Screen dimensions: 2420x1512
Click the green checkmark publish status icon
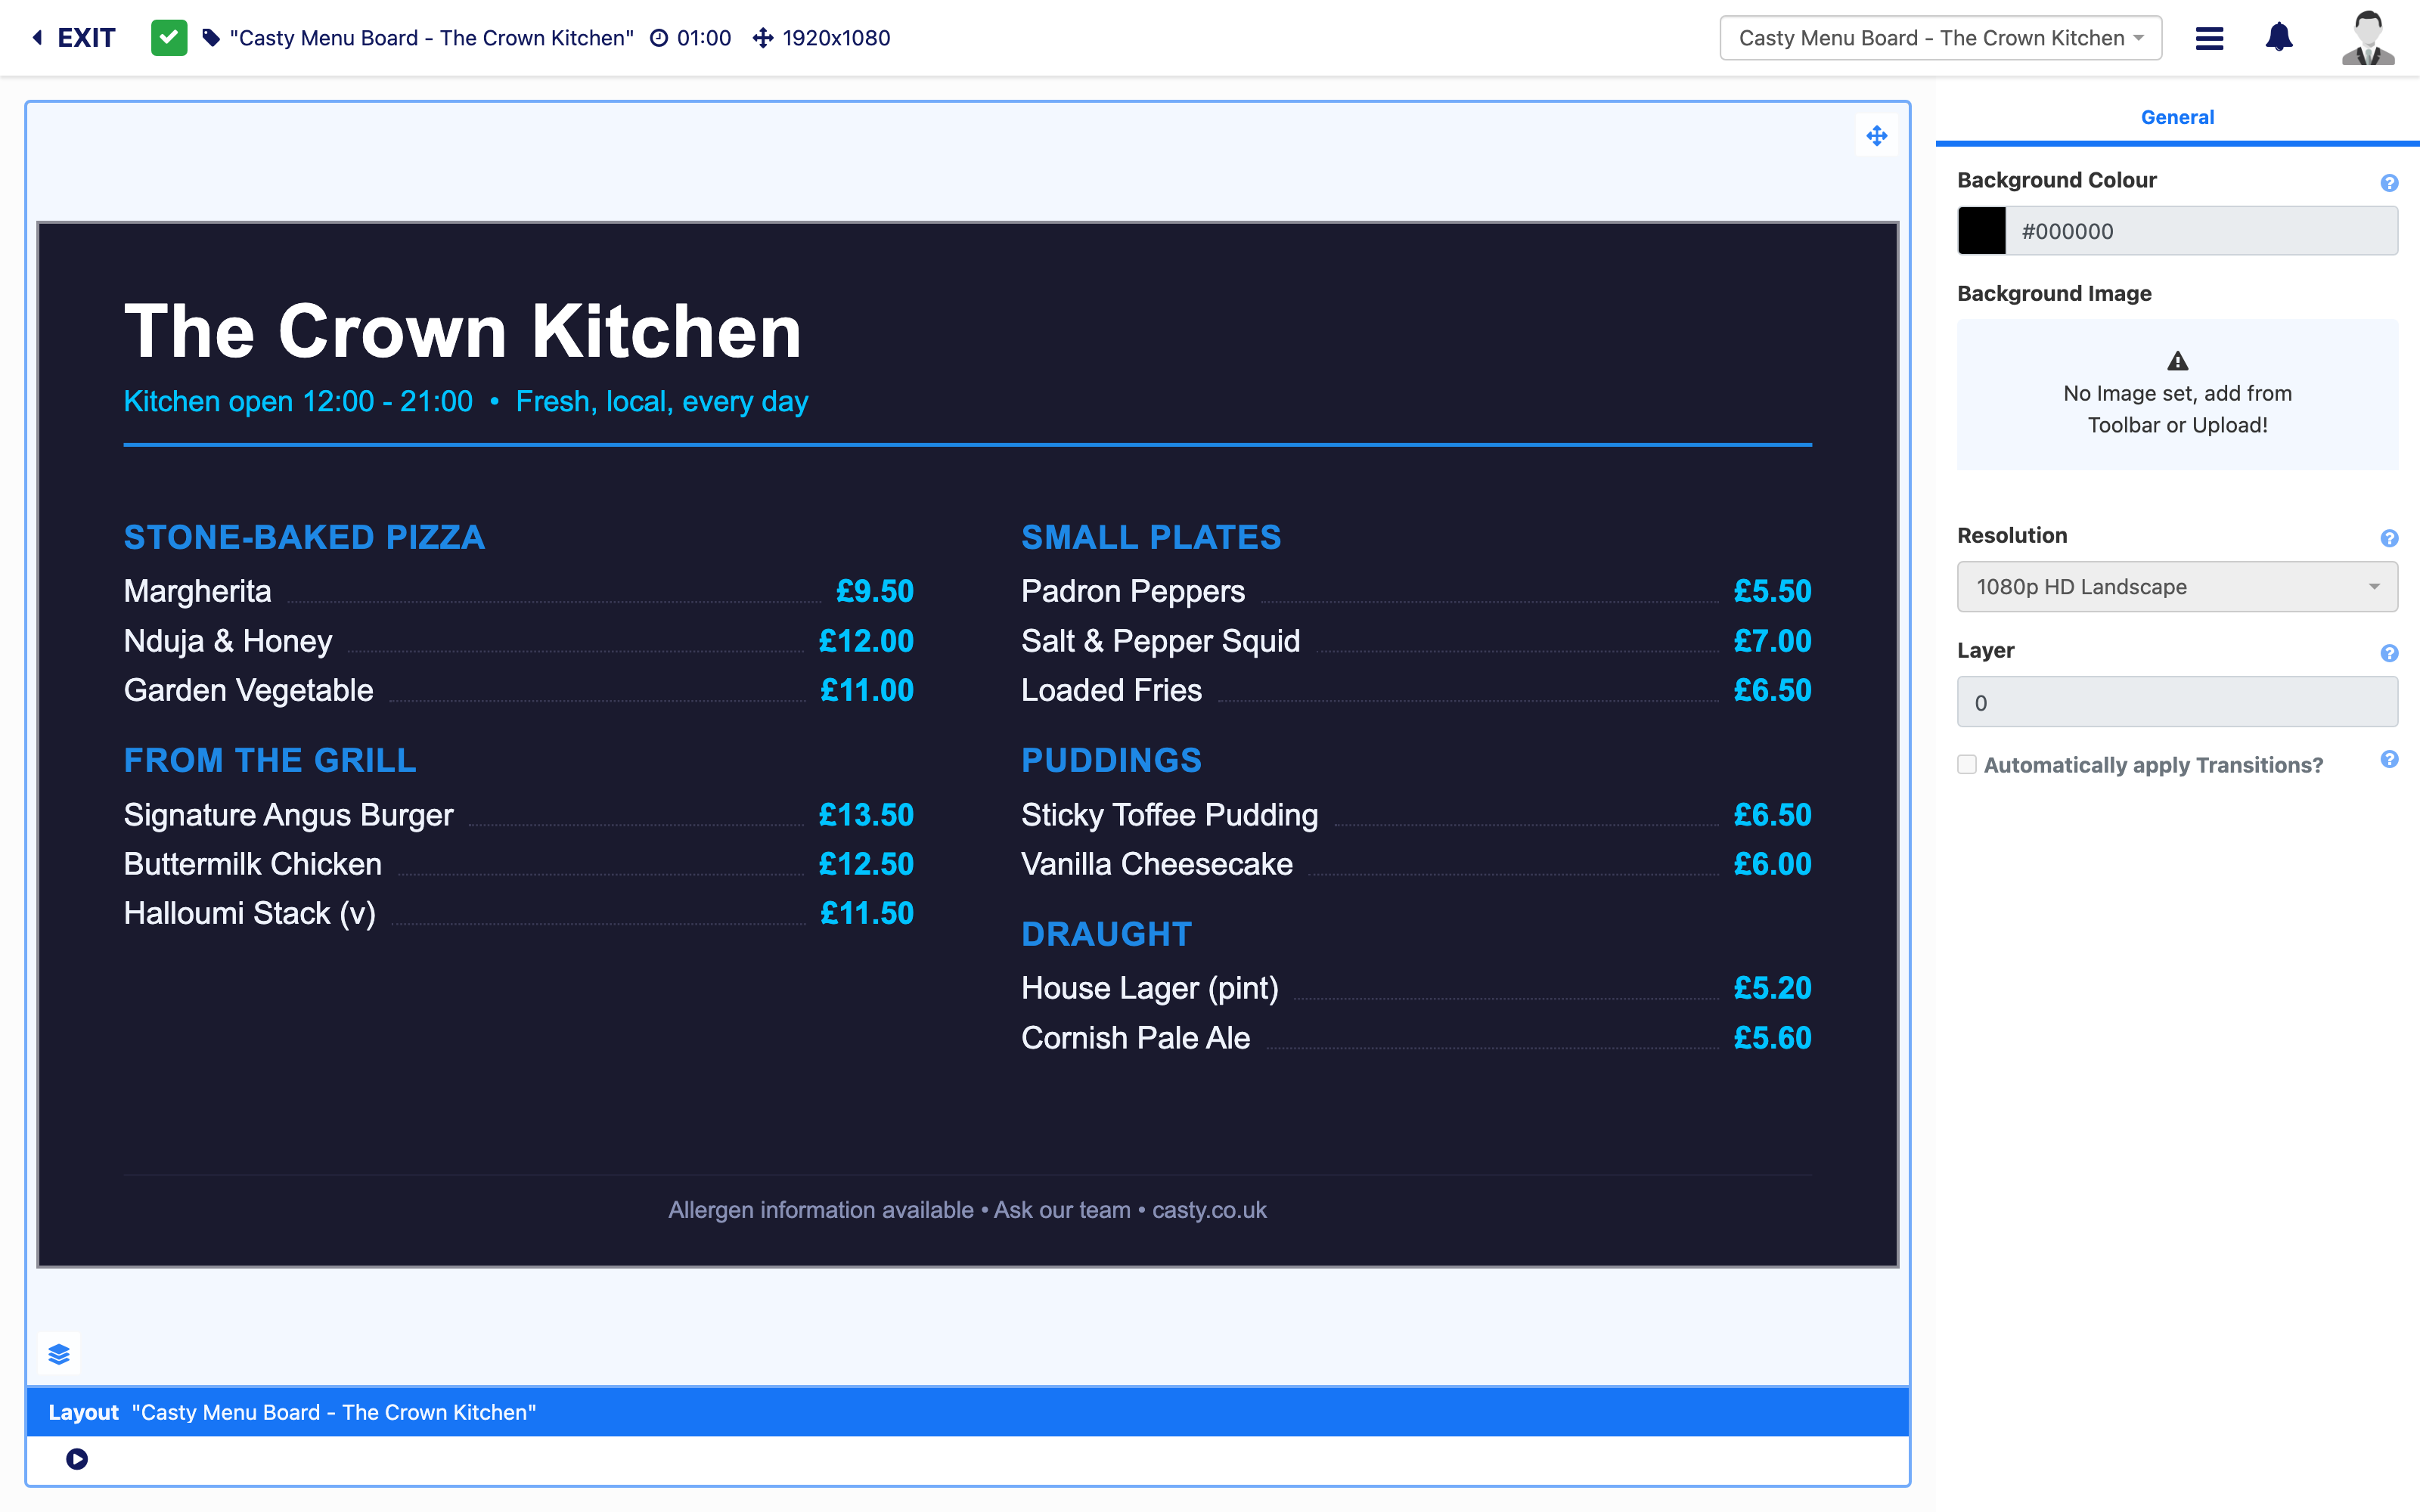[169, 38]
